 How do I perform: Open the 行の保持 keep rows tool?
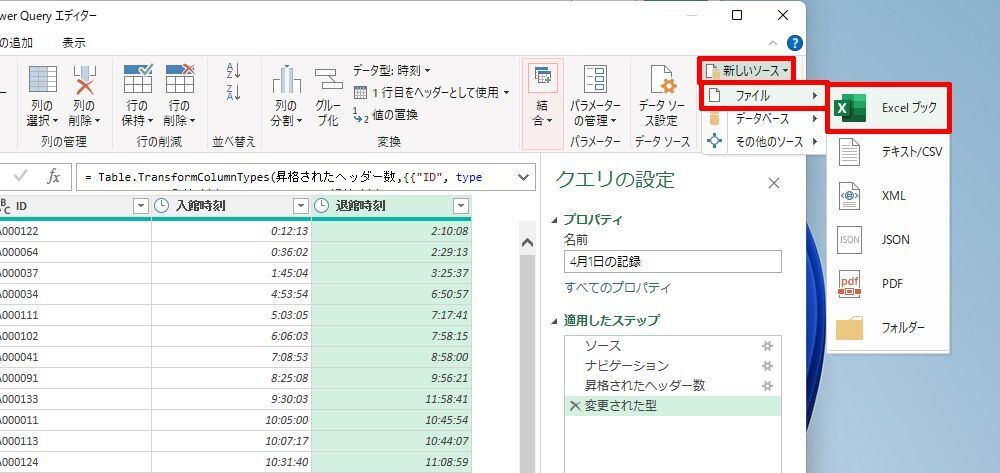tap(137, 94)
